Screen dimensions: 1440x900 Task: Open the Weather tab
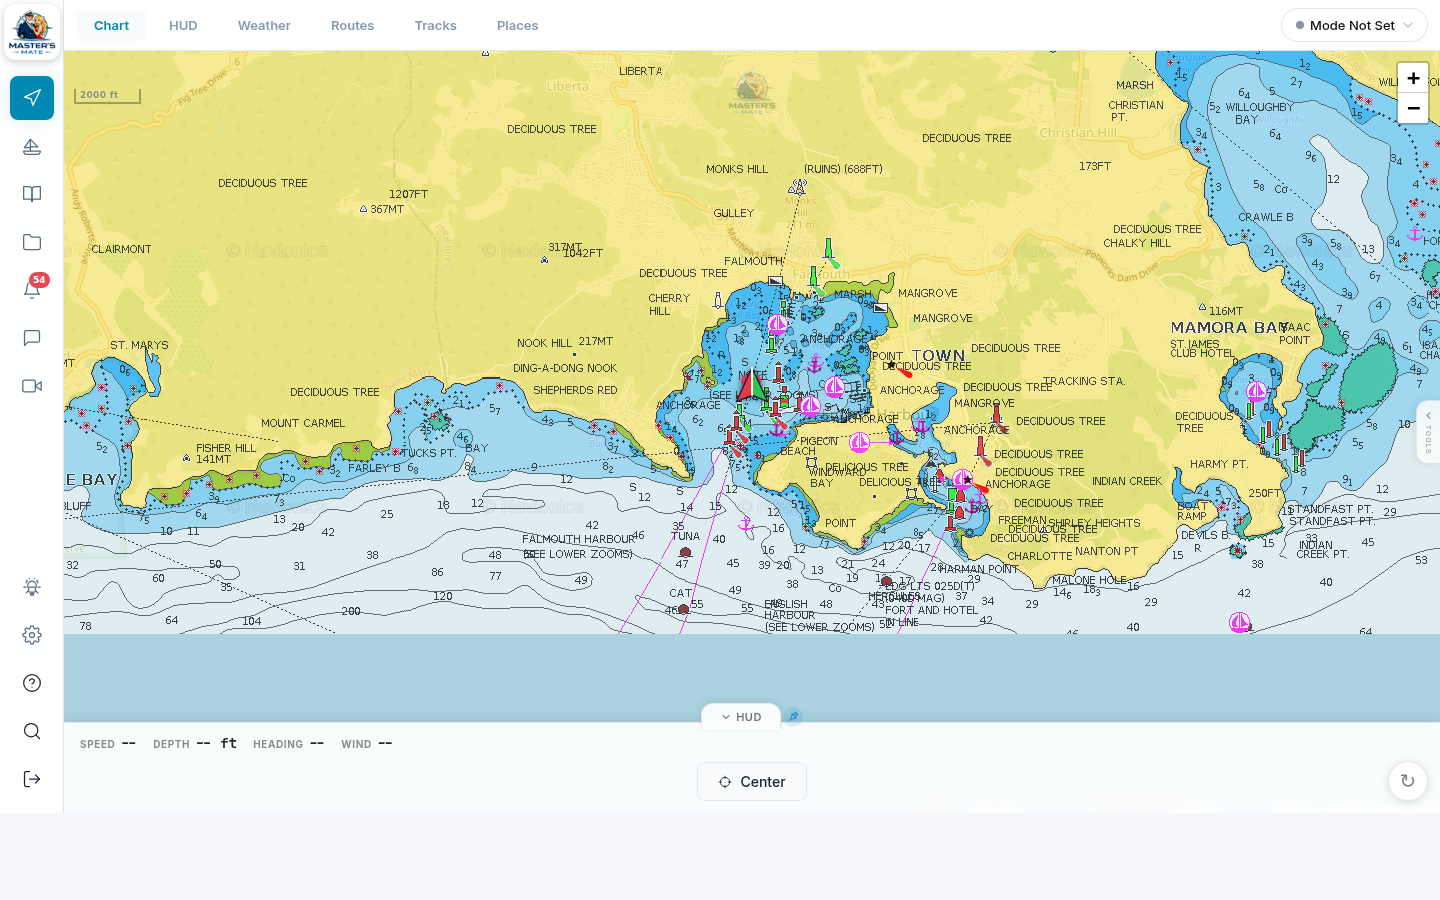pyautogui.click(x=264, y=25)
